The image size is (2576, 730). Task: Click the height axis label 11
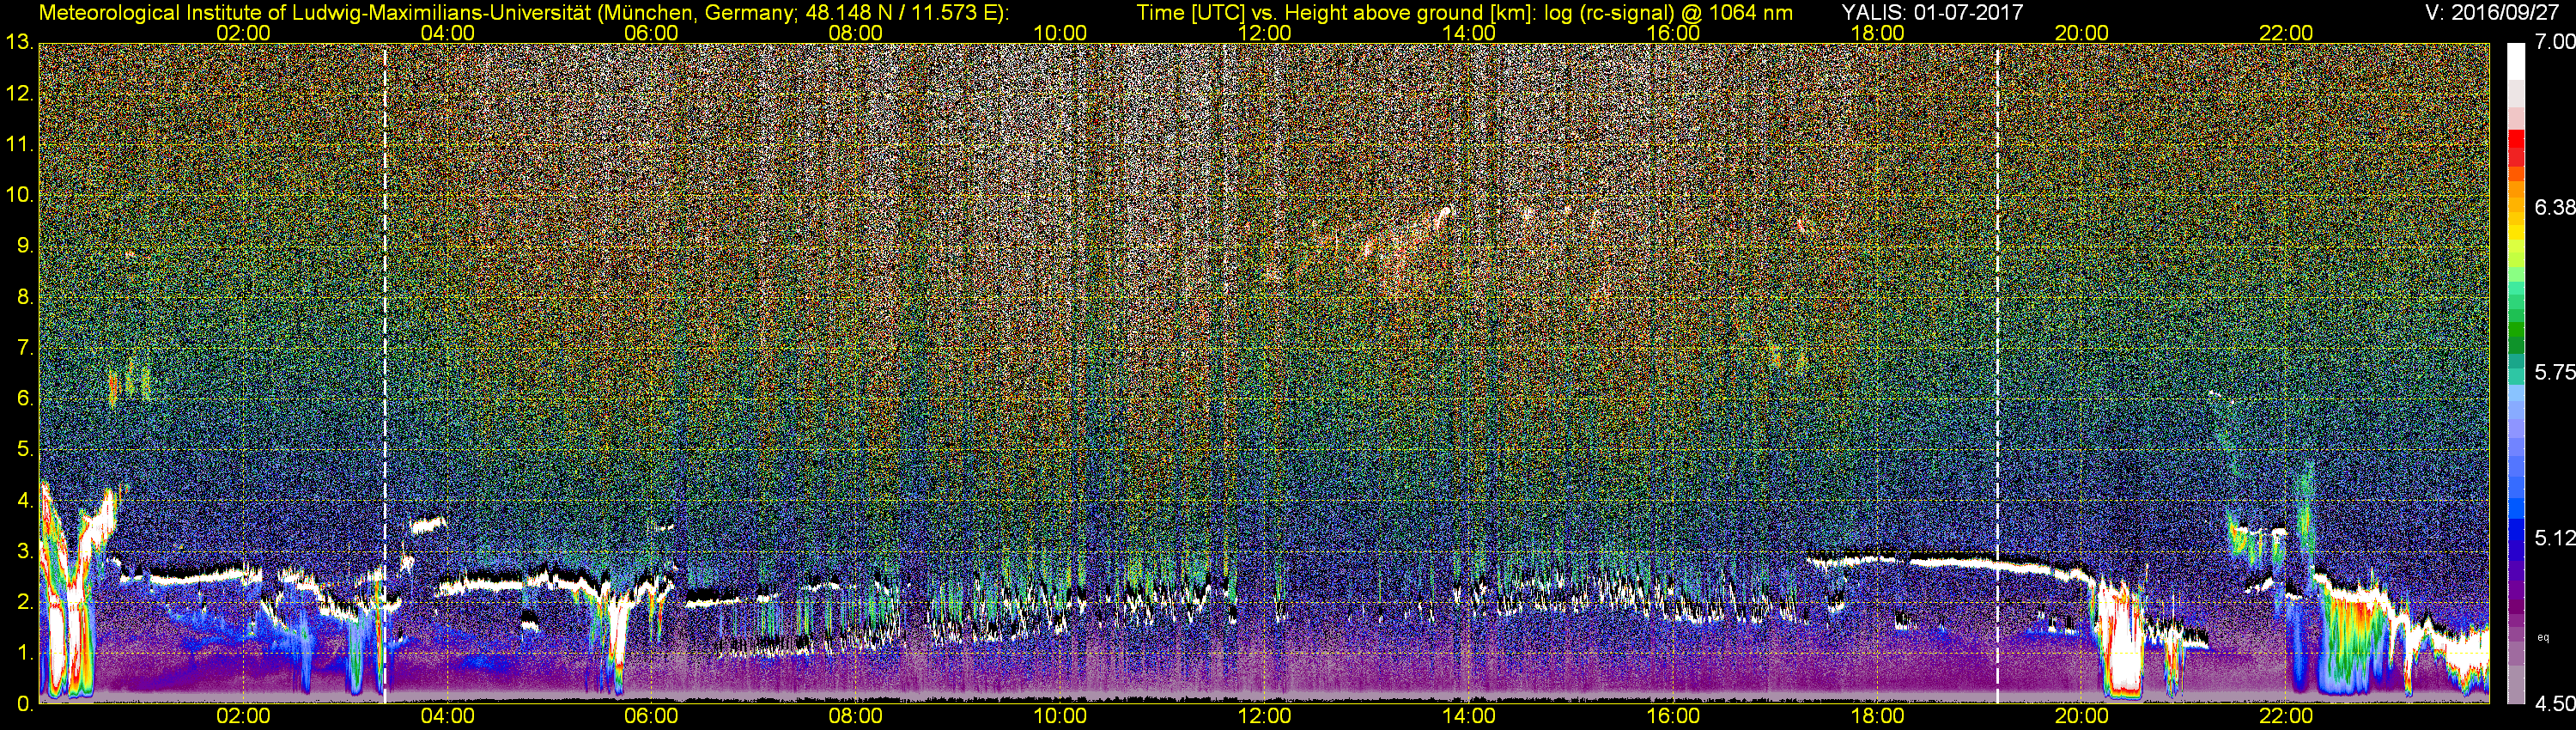pyautogui.click(x=19, y=145)
